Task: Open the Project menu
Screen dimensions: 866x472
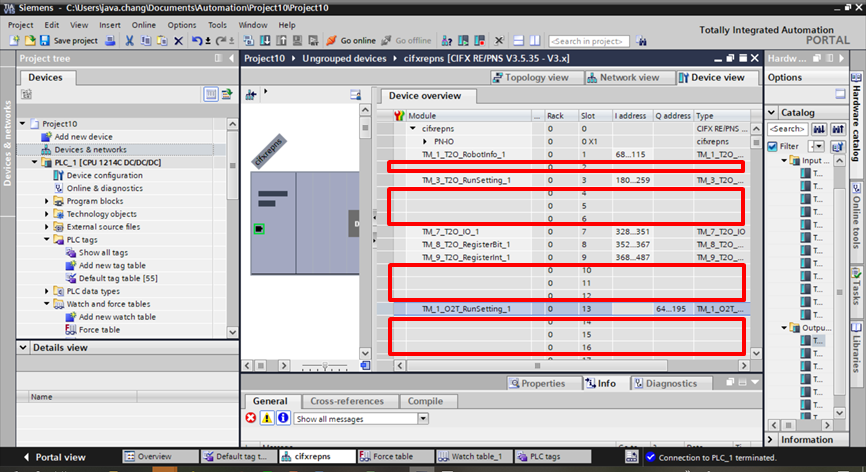Action: tap(20, 25)
